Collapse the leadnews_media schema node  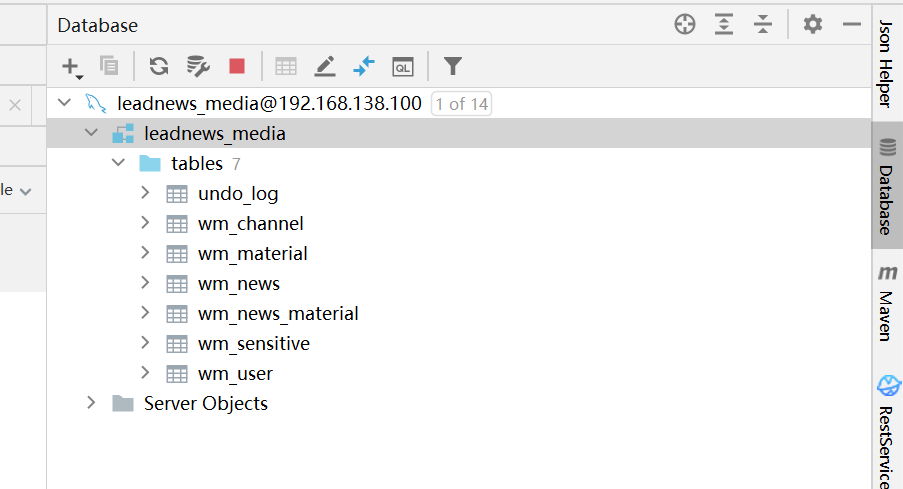point(92,133)
